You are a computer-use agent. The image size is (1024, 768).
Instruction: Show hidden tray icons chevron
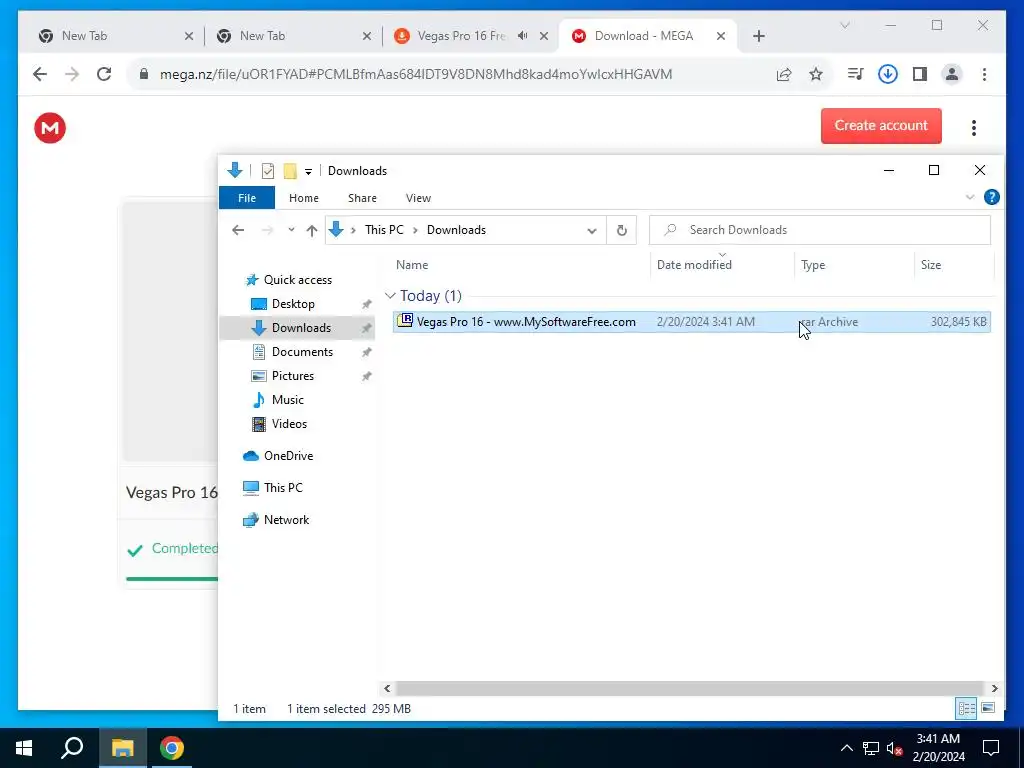click(846, 748)
